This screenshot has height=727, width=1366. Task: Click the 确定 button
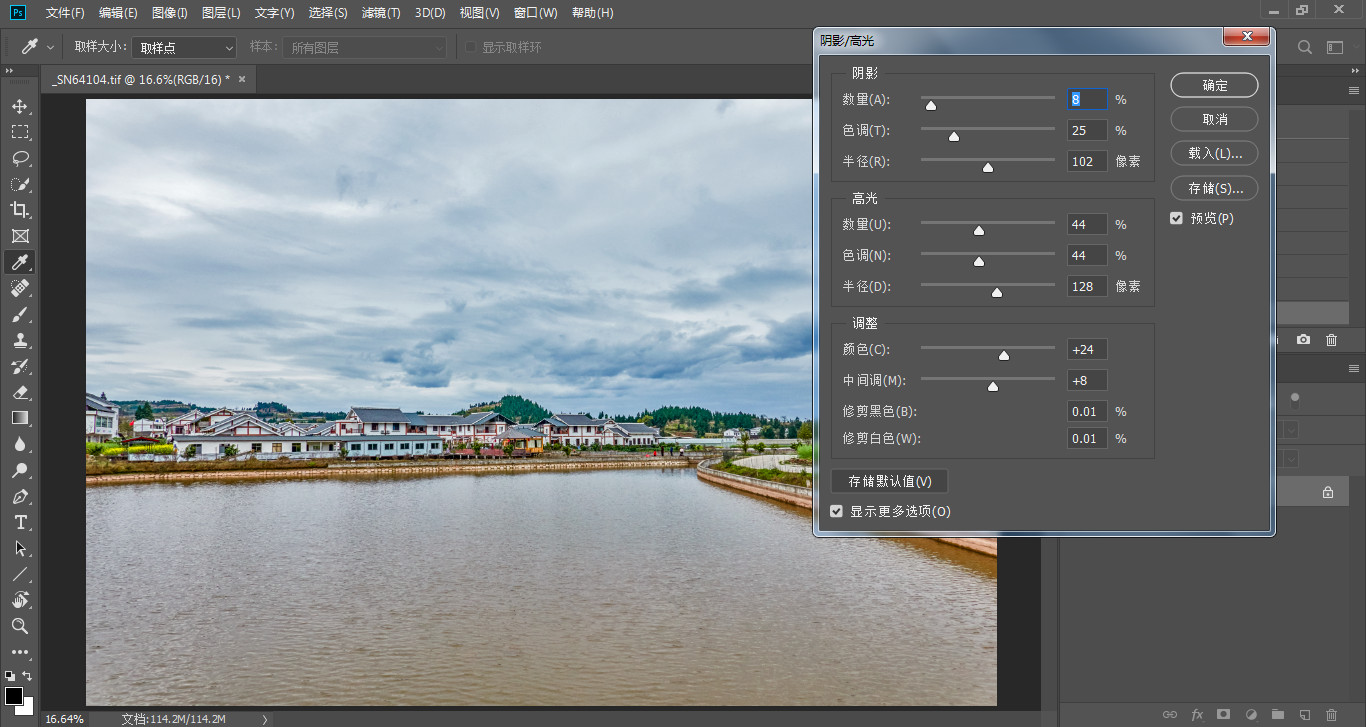coord(1214,85)
